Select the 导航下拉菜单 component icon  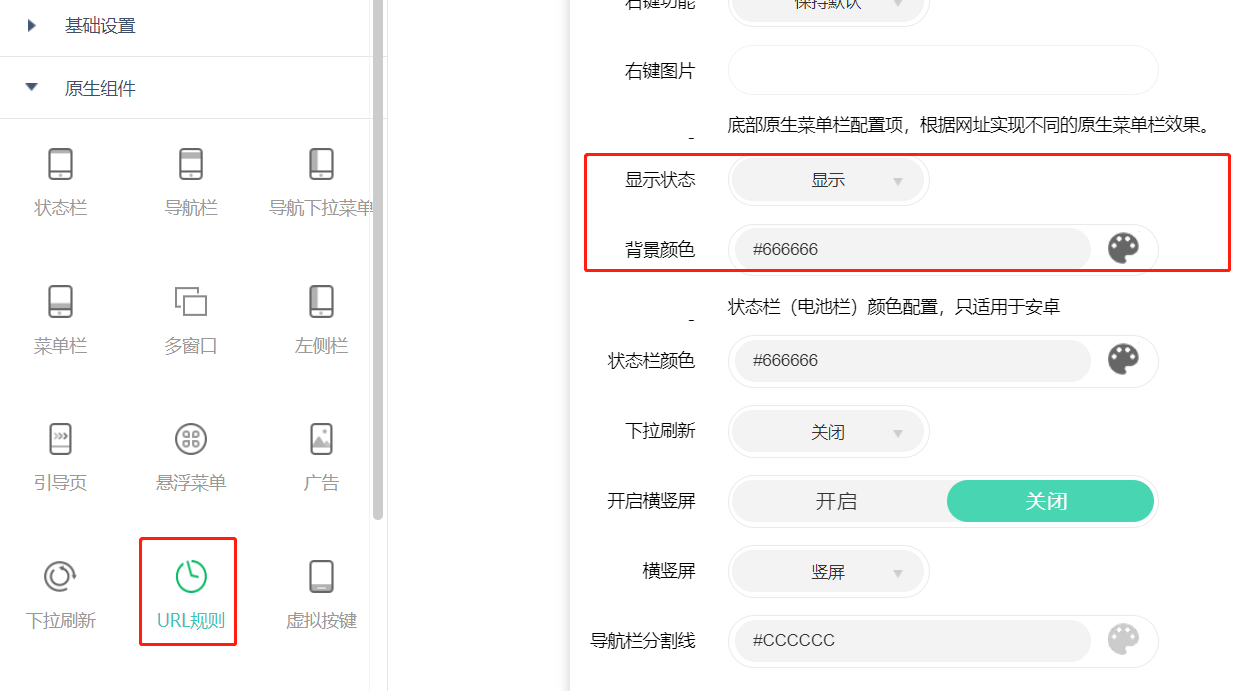tap(321, 165)
